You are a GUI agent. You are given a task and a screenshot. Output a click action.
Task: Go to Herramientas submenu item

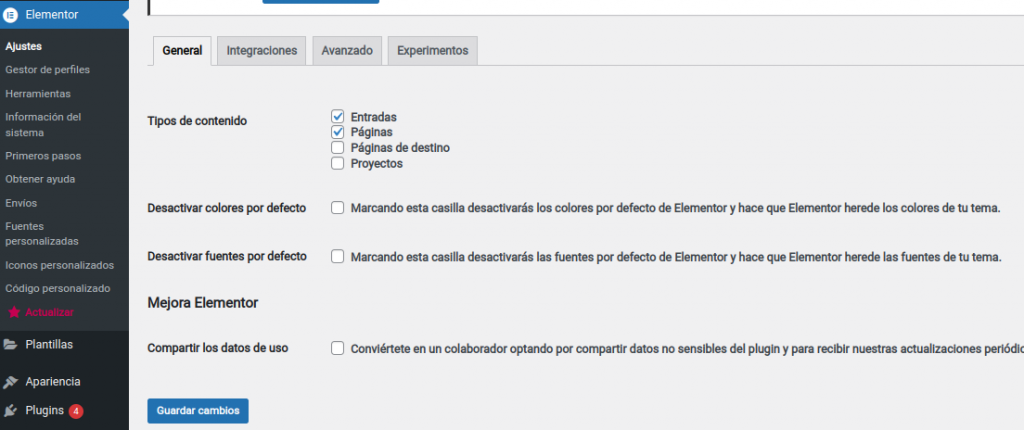38,93
